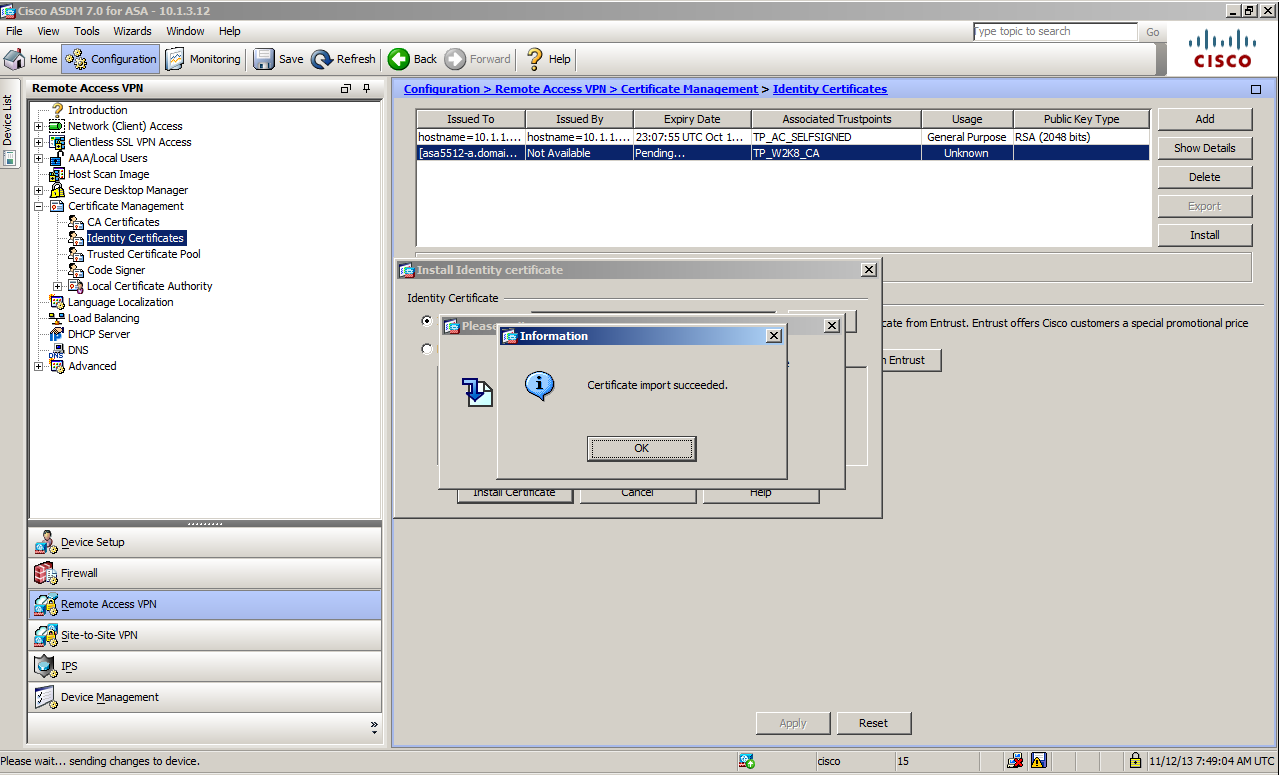Open the Monitoring view

(203, 59)
